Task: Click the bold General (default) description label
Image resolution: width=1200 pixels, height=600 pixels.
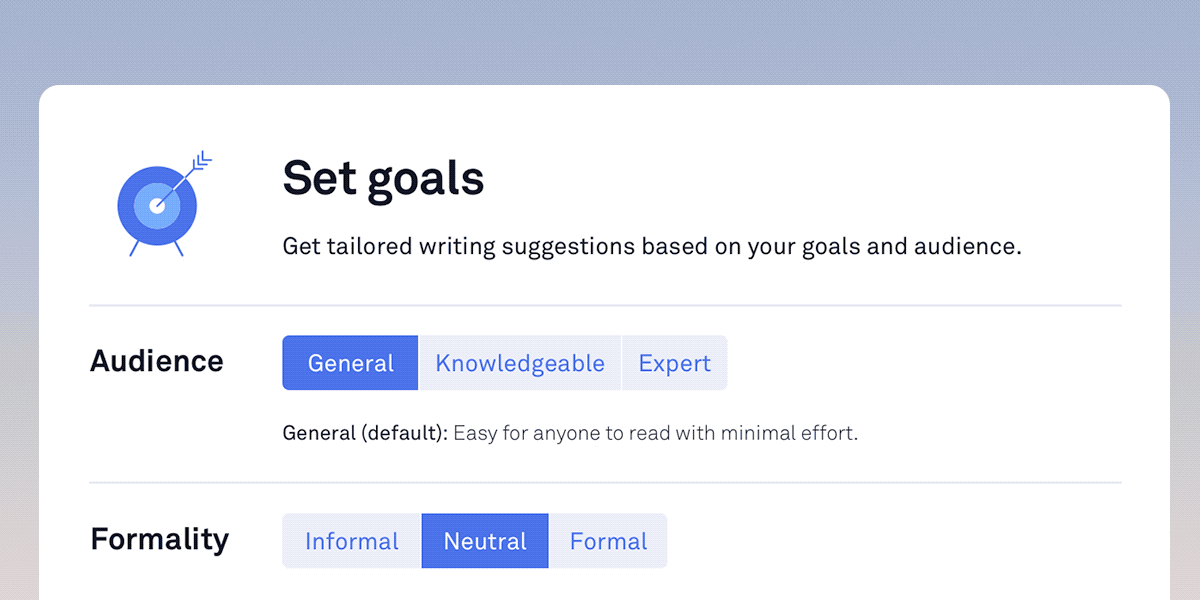Action: pos(365,434)
